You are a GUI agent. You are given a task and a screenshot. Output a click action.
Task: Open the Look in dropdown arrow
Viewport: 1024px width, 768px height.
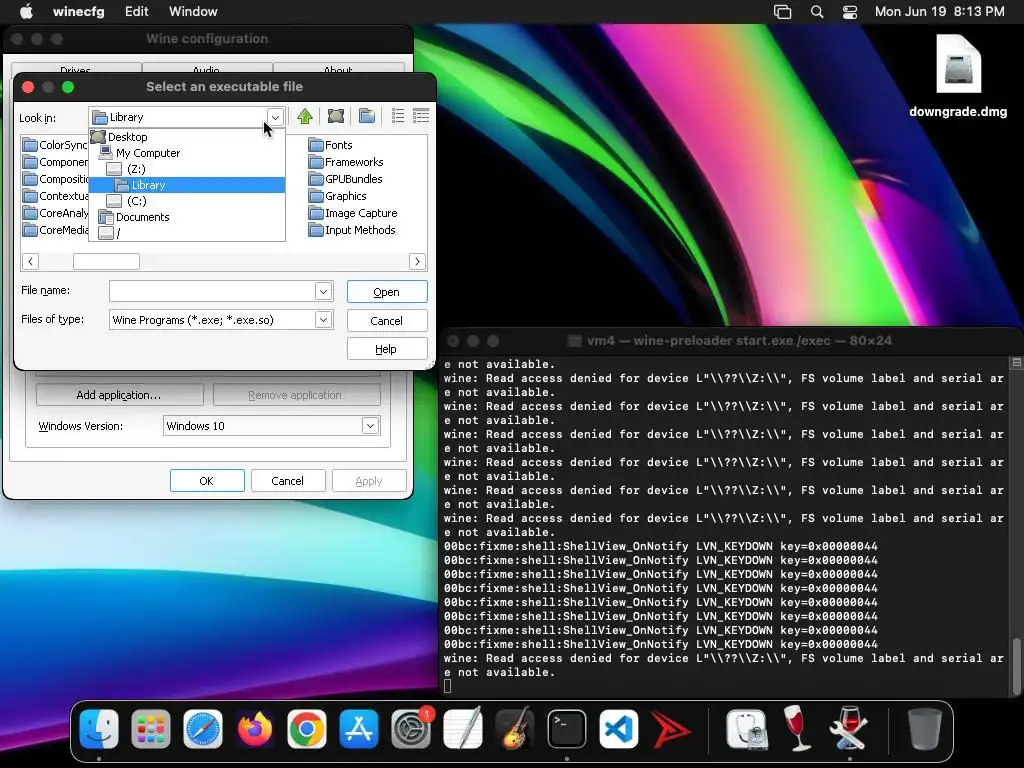click(x=276, y=118)
